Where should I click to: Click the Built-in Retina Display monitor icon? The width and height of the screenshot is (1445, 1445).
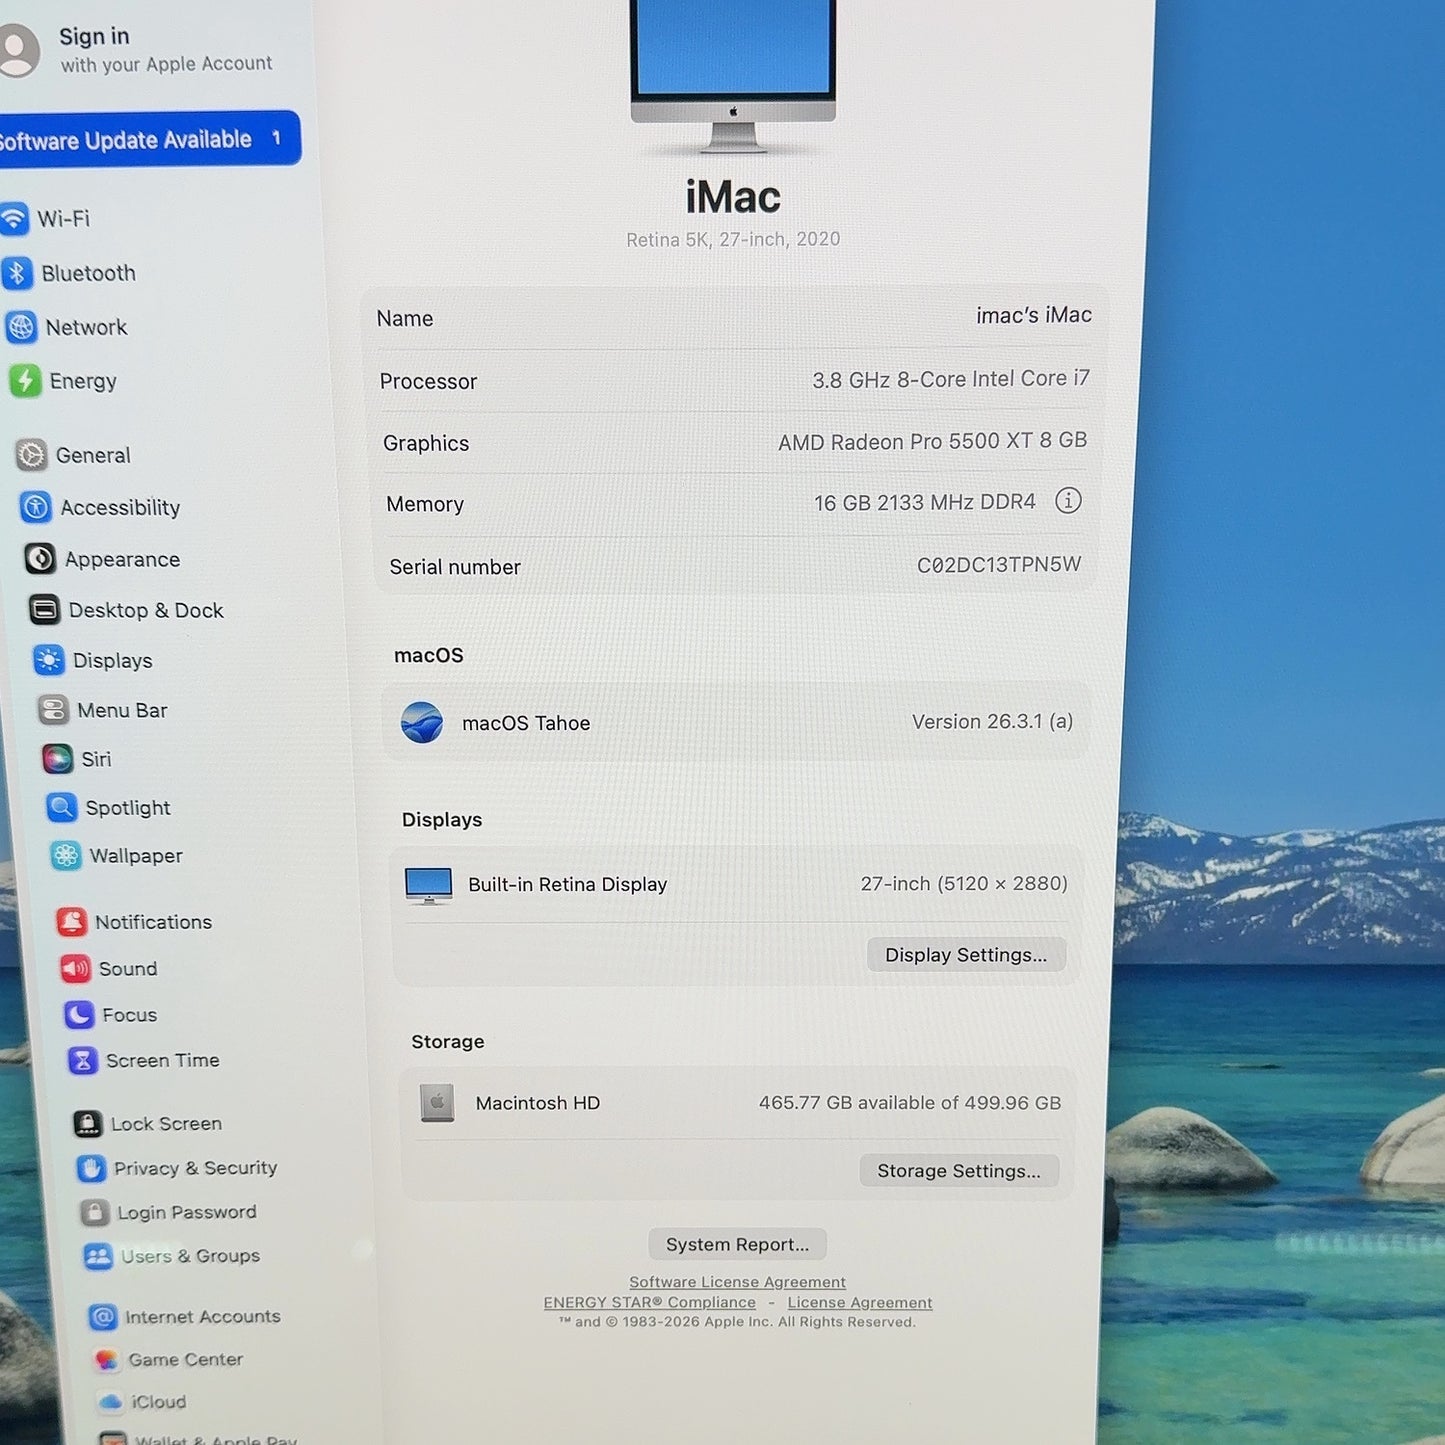point(429,885)
